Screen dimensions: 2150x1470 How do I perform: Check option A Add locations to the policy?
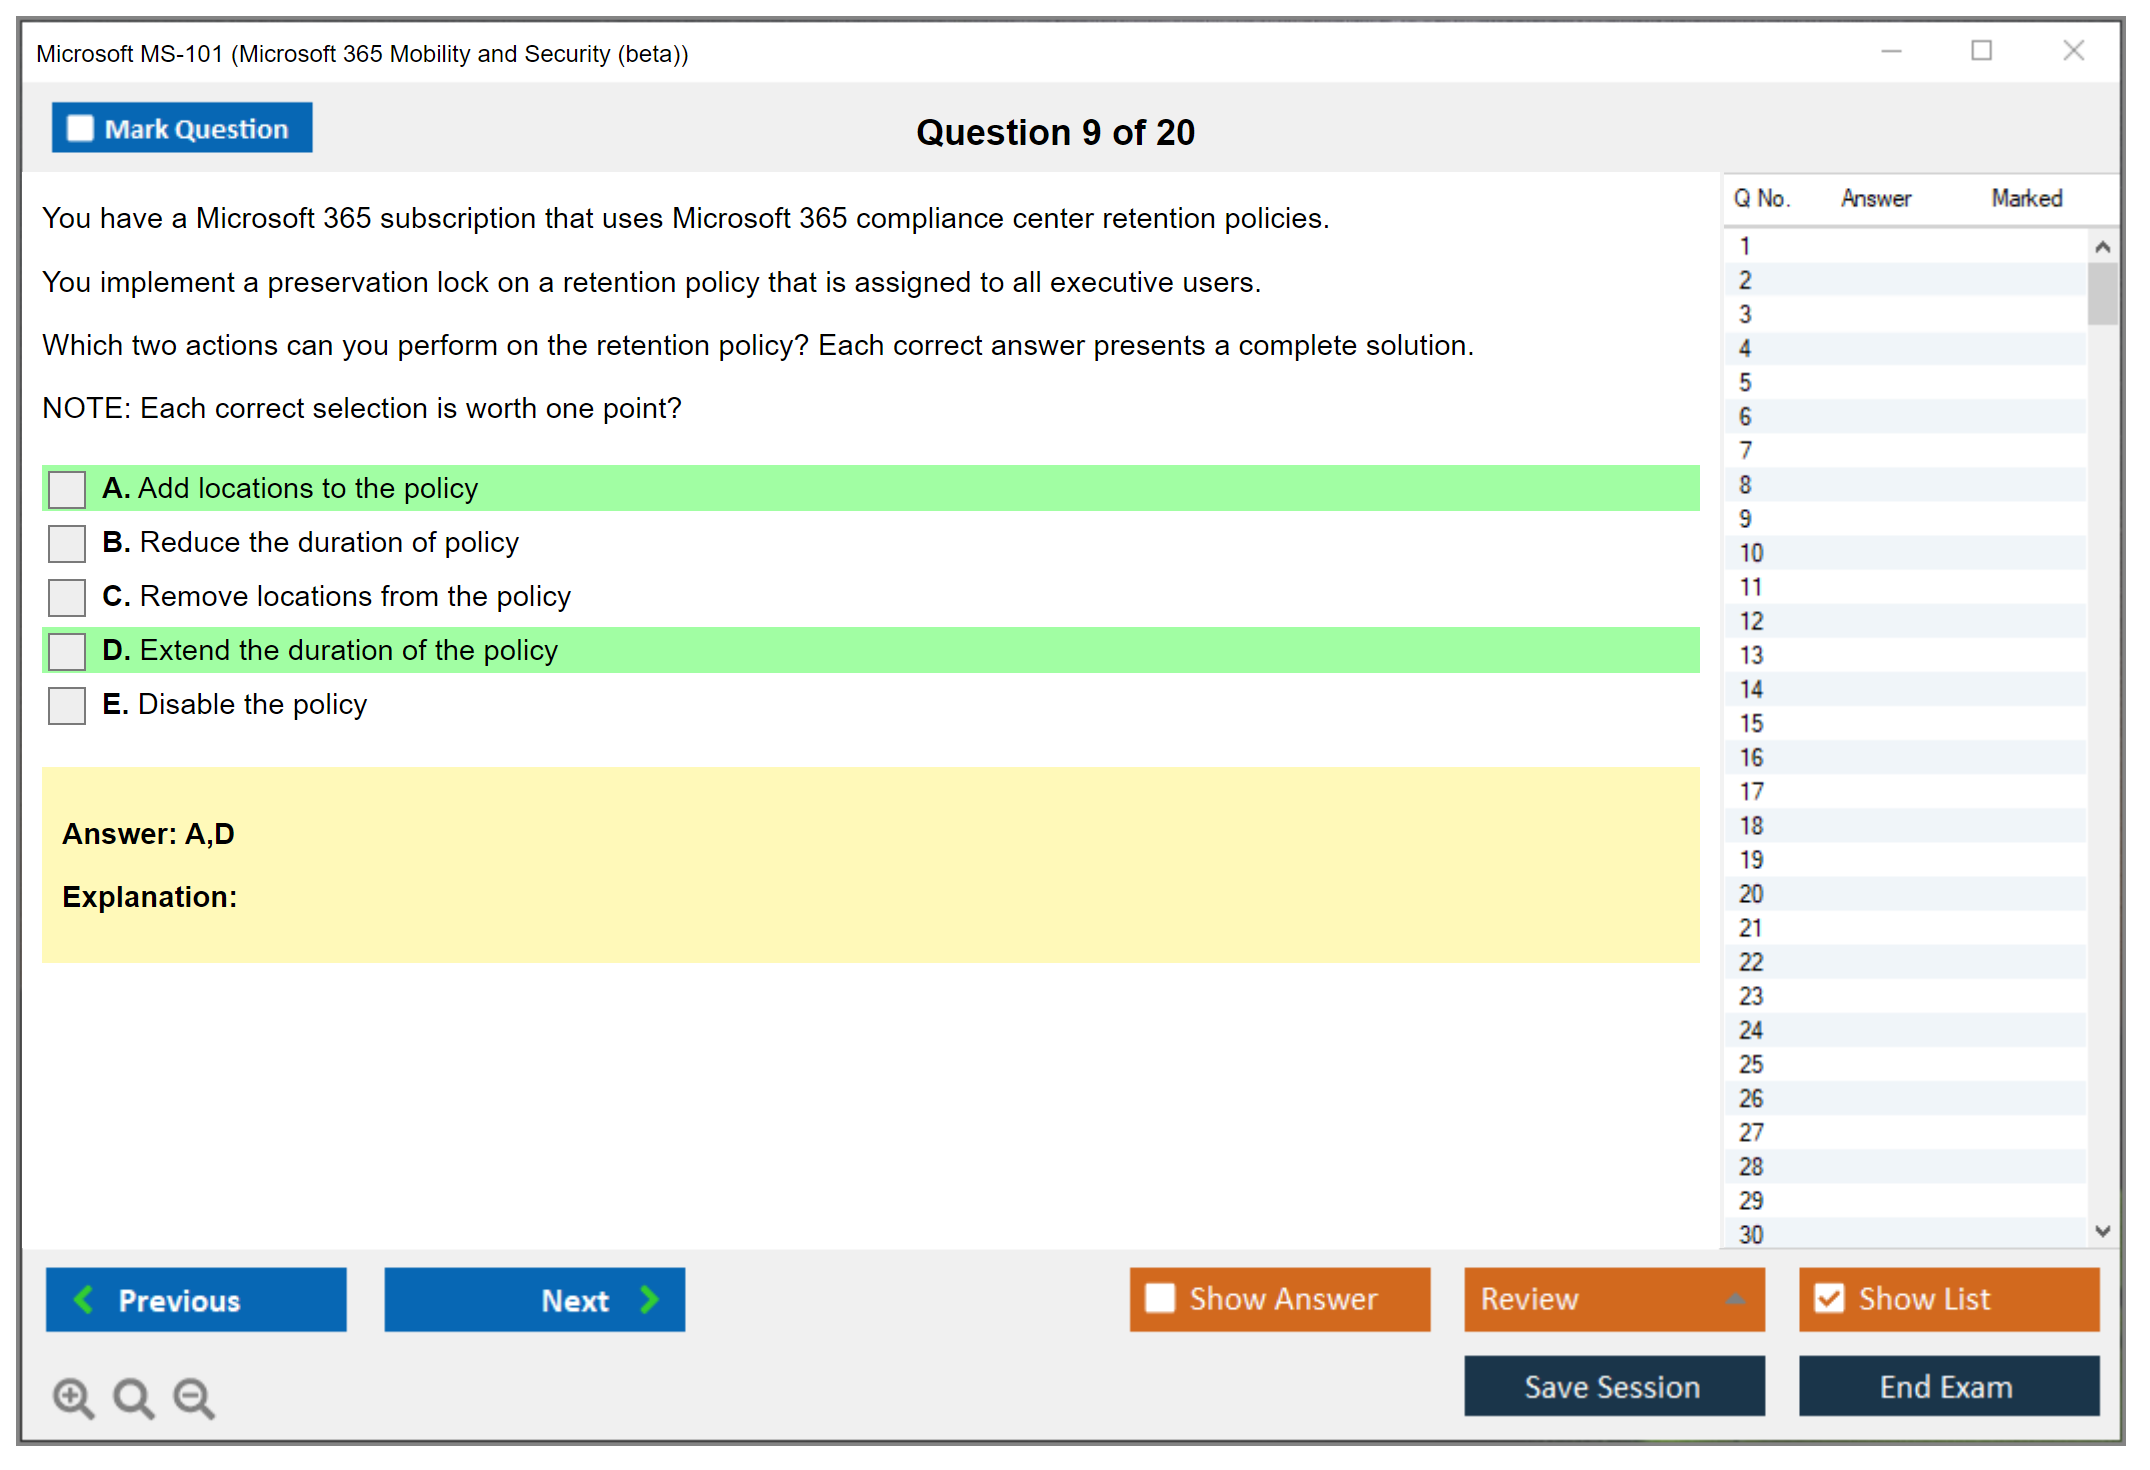(x=67, y=489)
